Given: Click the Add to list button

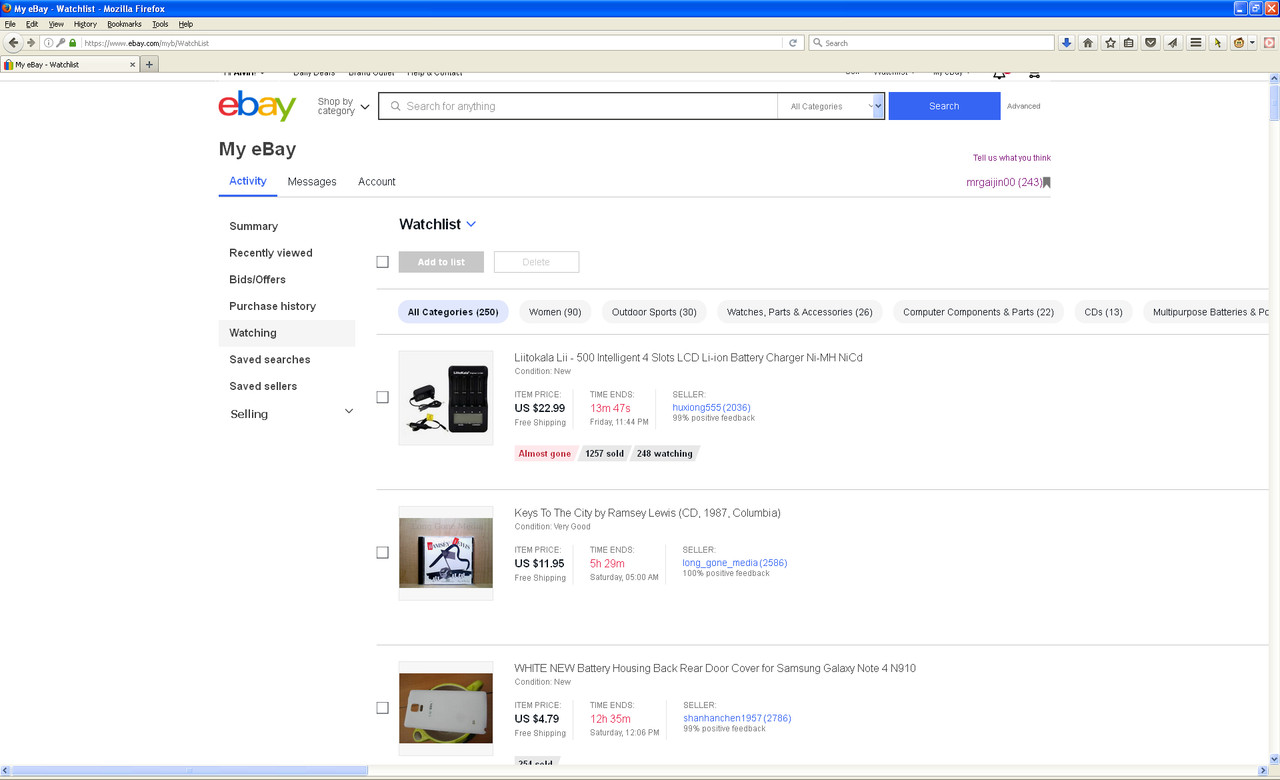Looking at the screenshot, I should tap(441, 262).
